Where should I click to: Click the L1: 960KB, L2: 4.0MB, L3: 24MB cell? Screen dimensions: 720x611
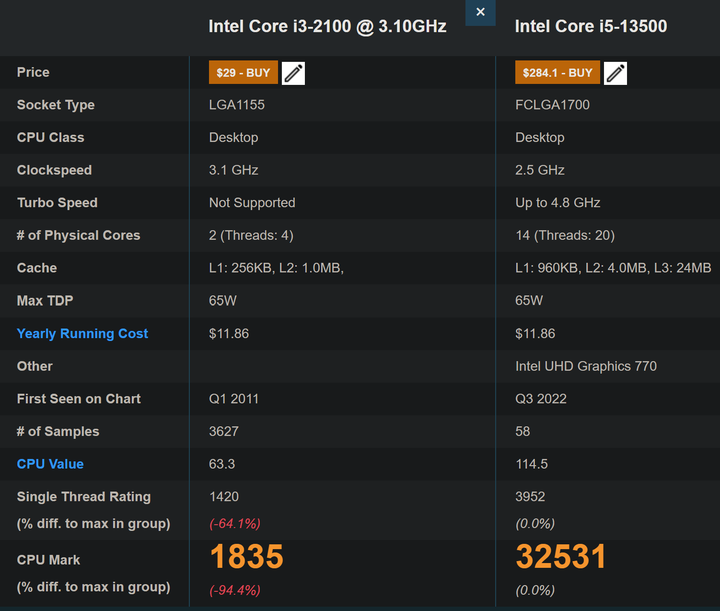point(613,268)
